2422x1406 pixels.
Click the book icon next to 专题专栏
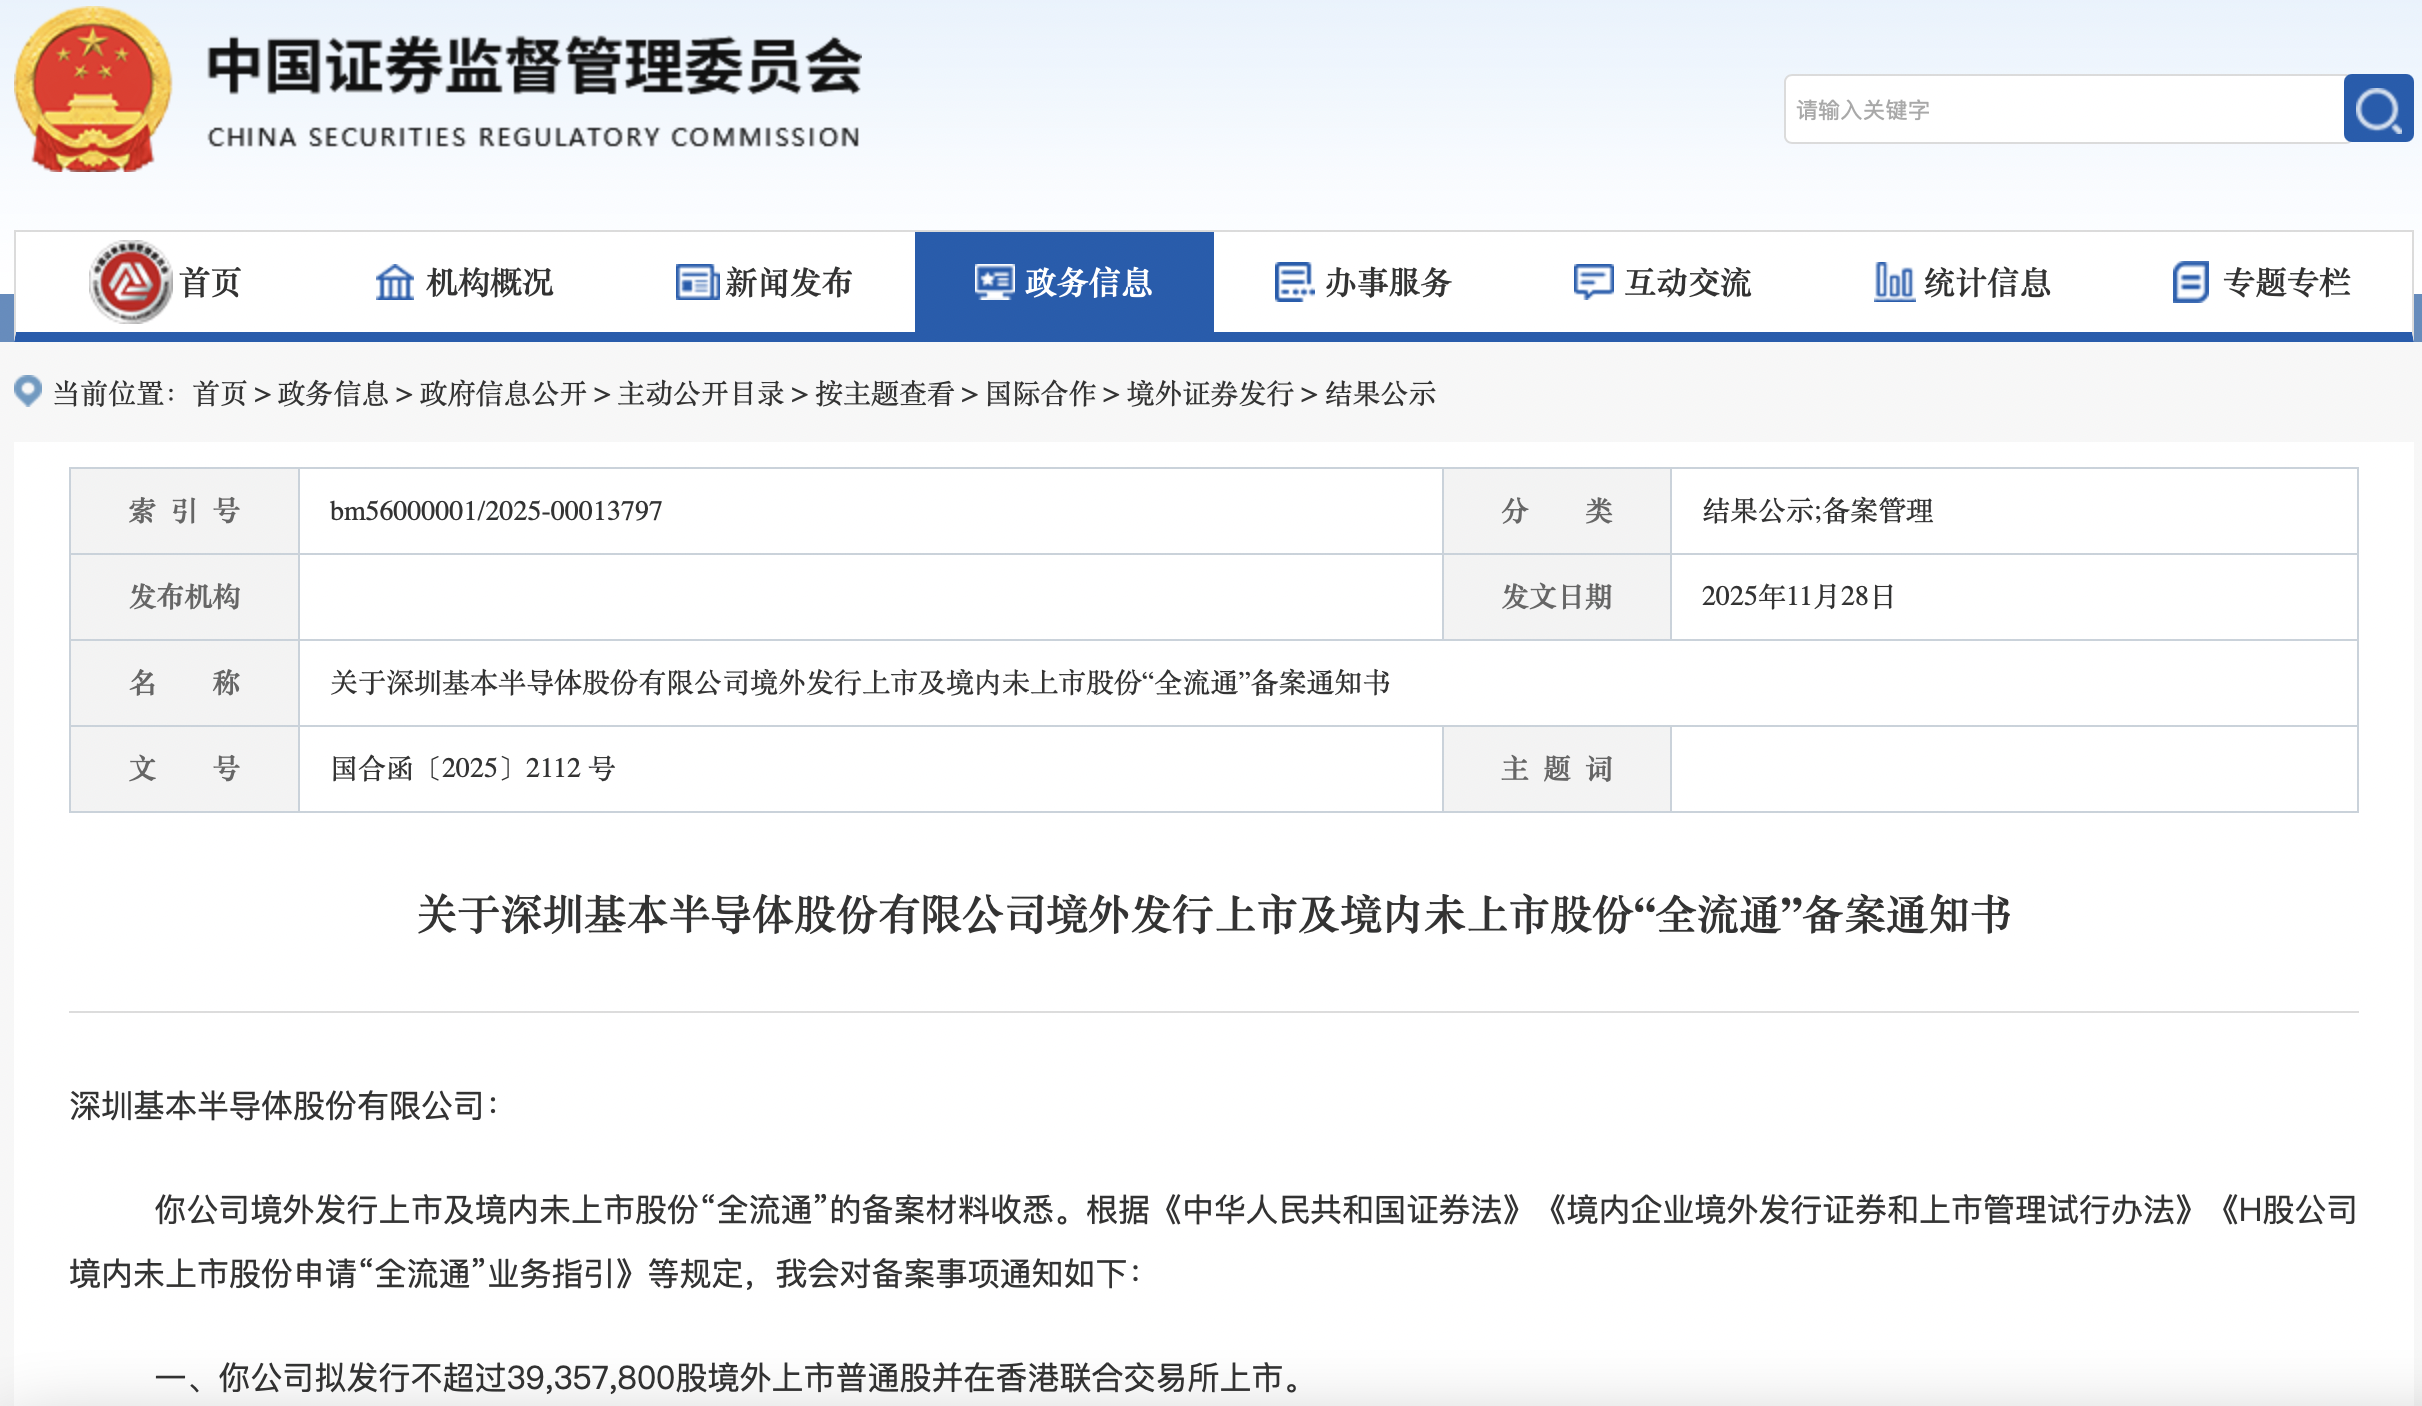click(2190, 283)
